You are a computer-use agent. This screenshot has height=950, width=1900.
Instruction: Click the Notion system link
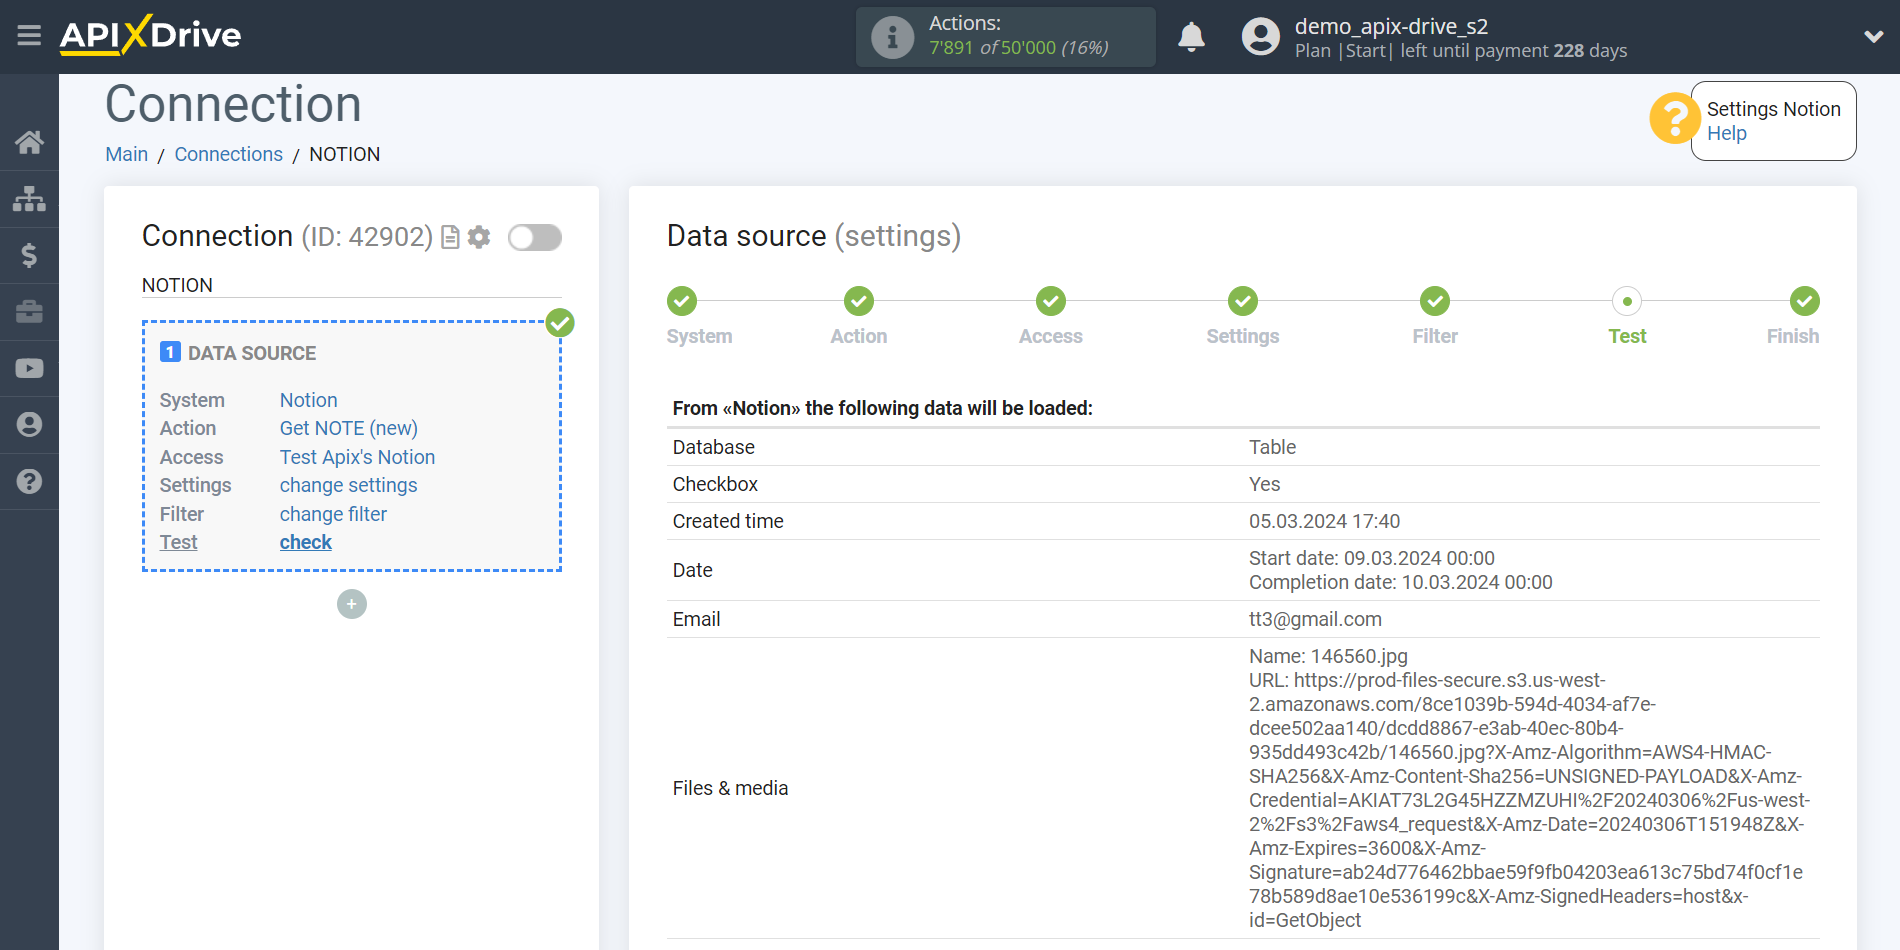[x=308, y=400]
